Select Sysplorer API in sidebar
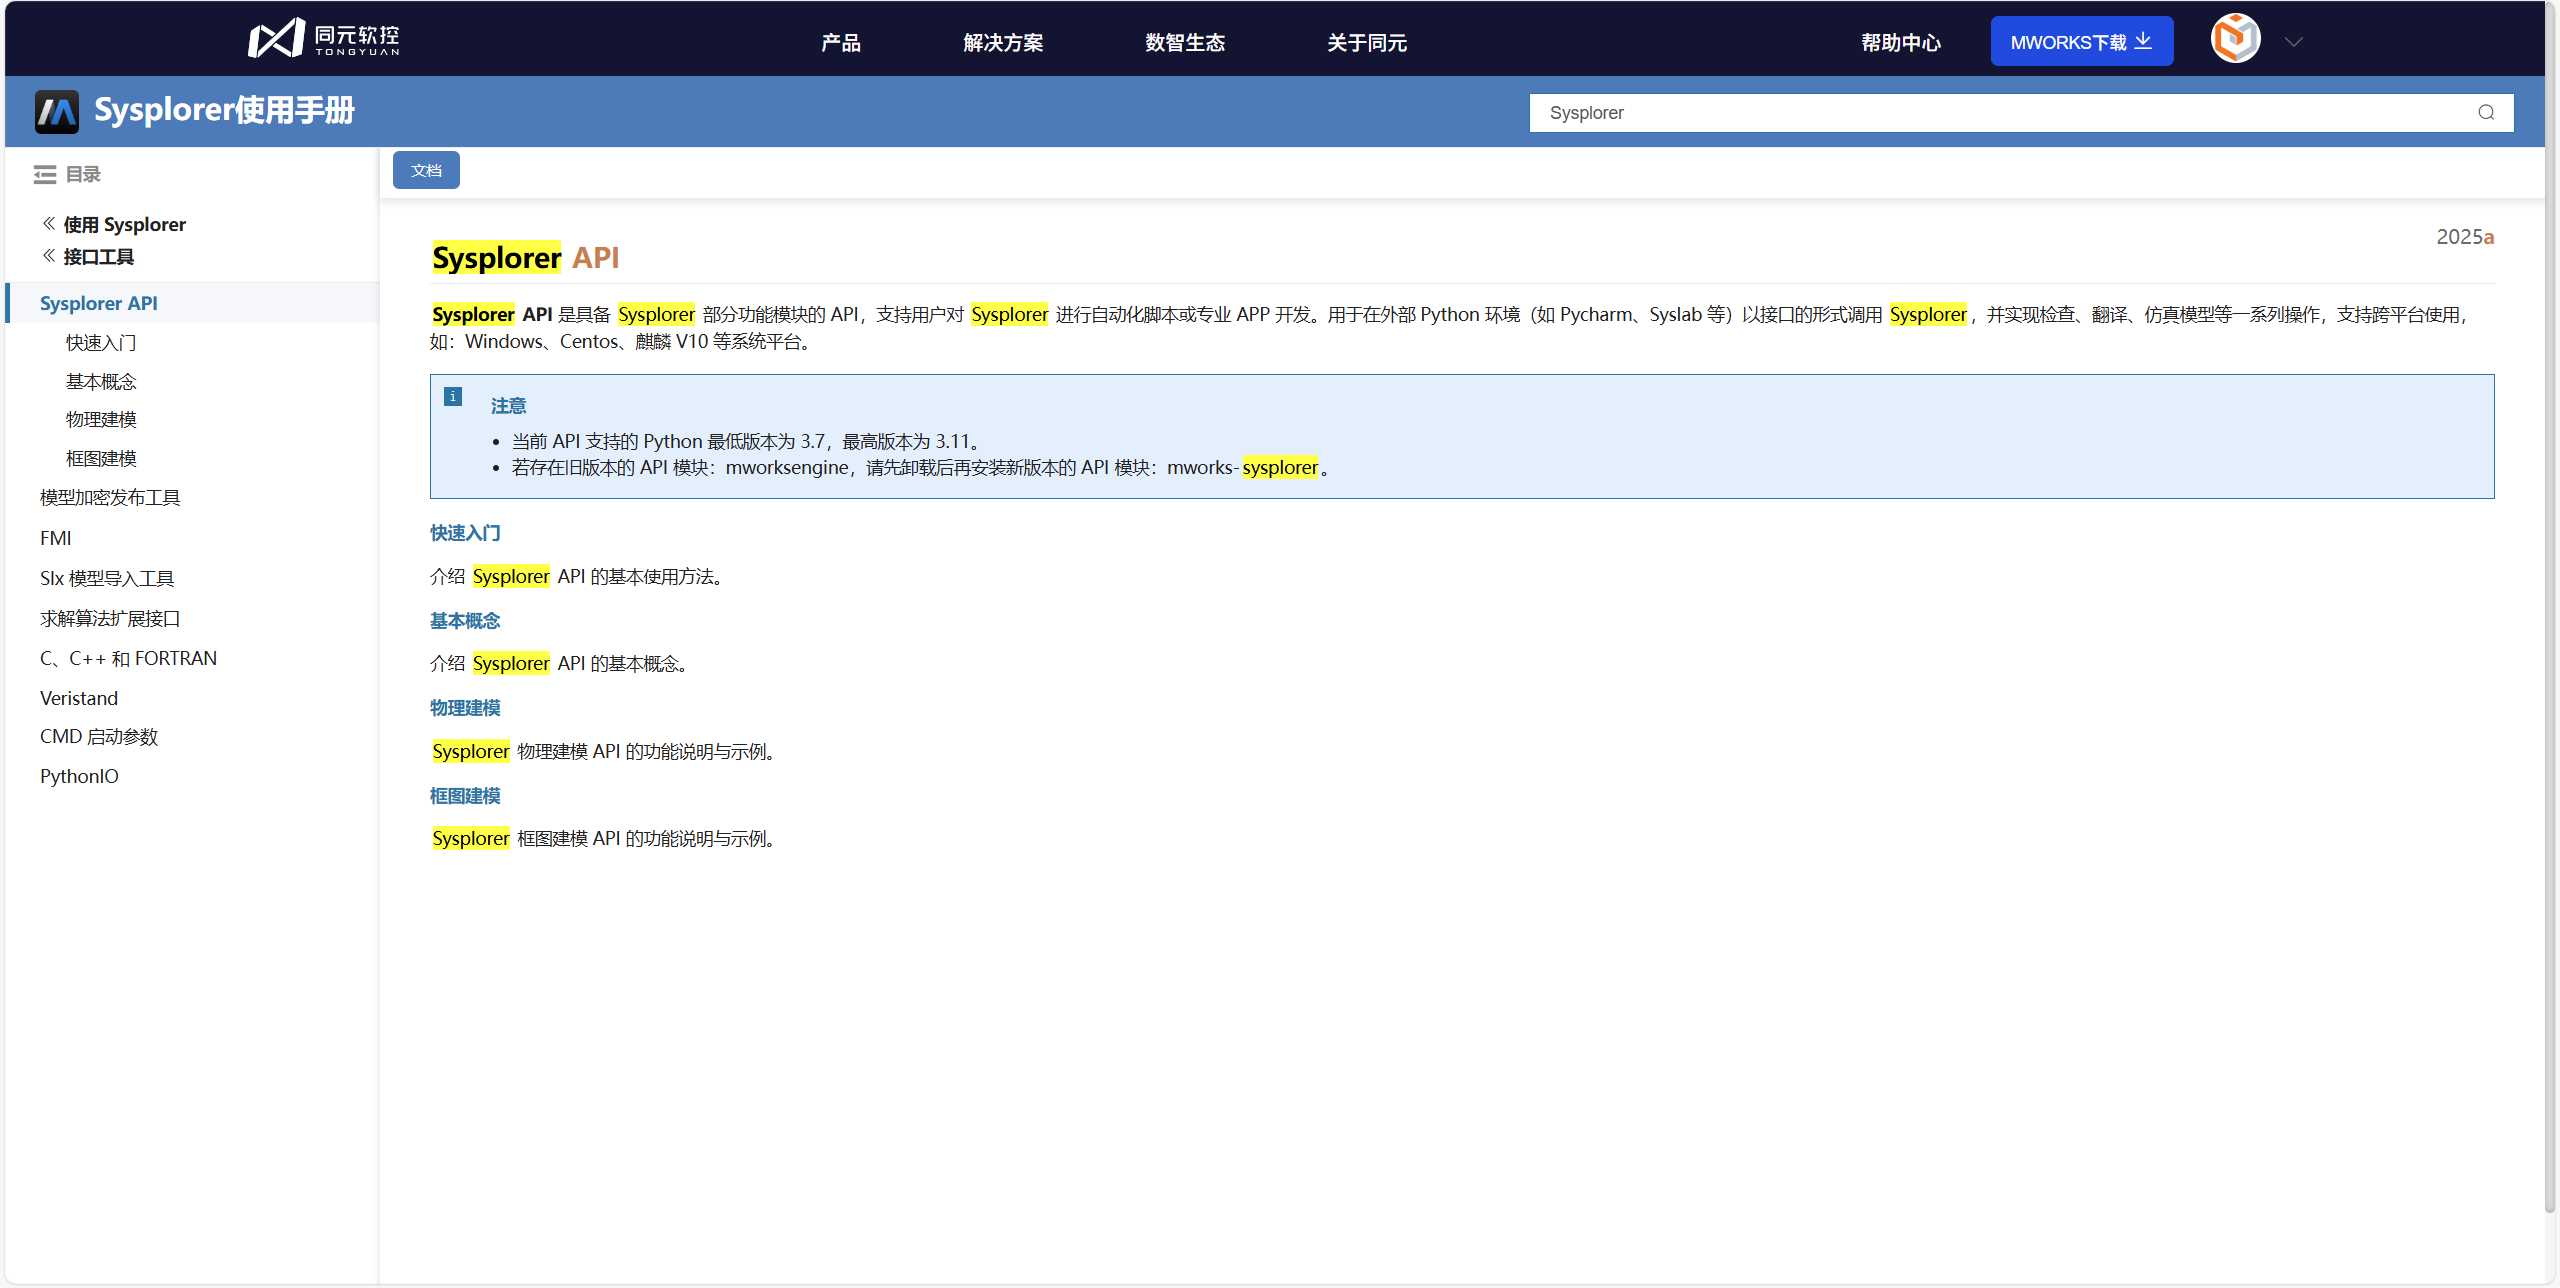 point(193,303)
